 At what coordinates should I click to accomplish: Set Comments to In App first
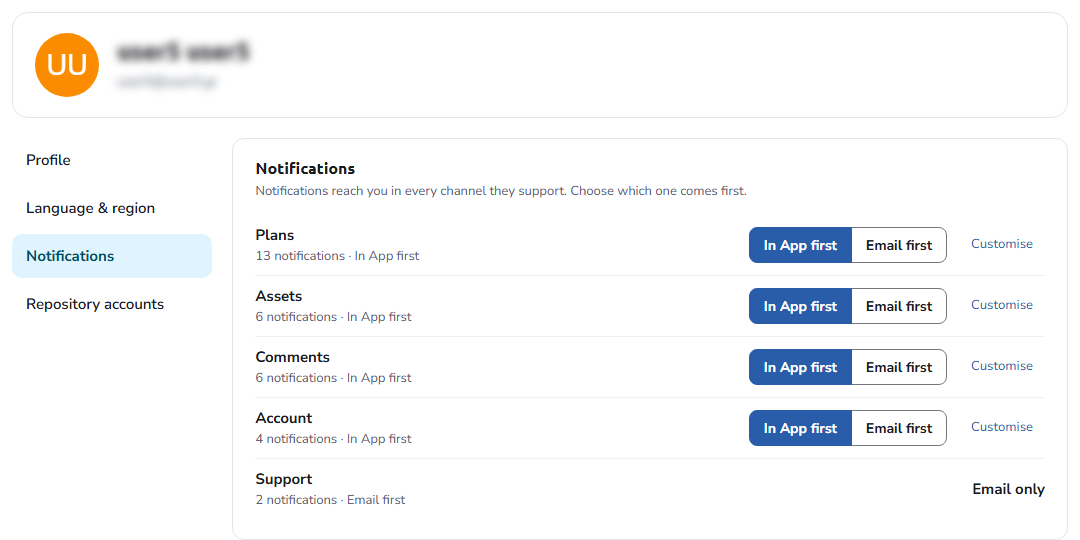800,367
